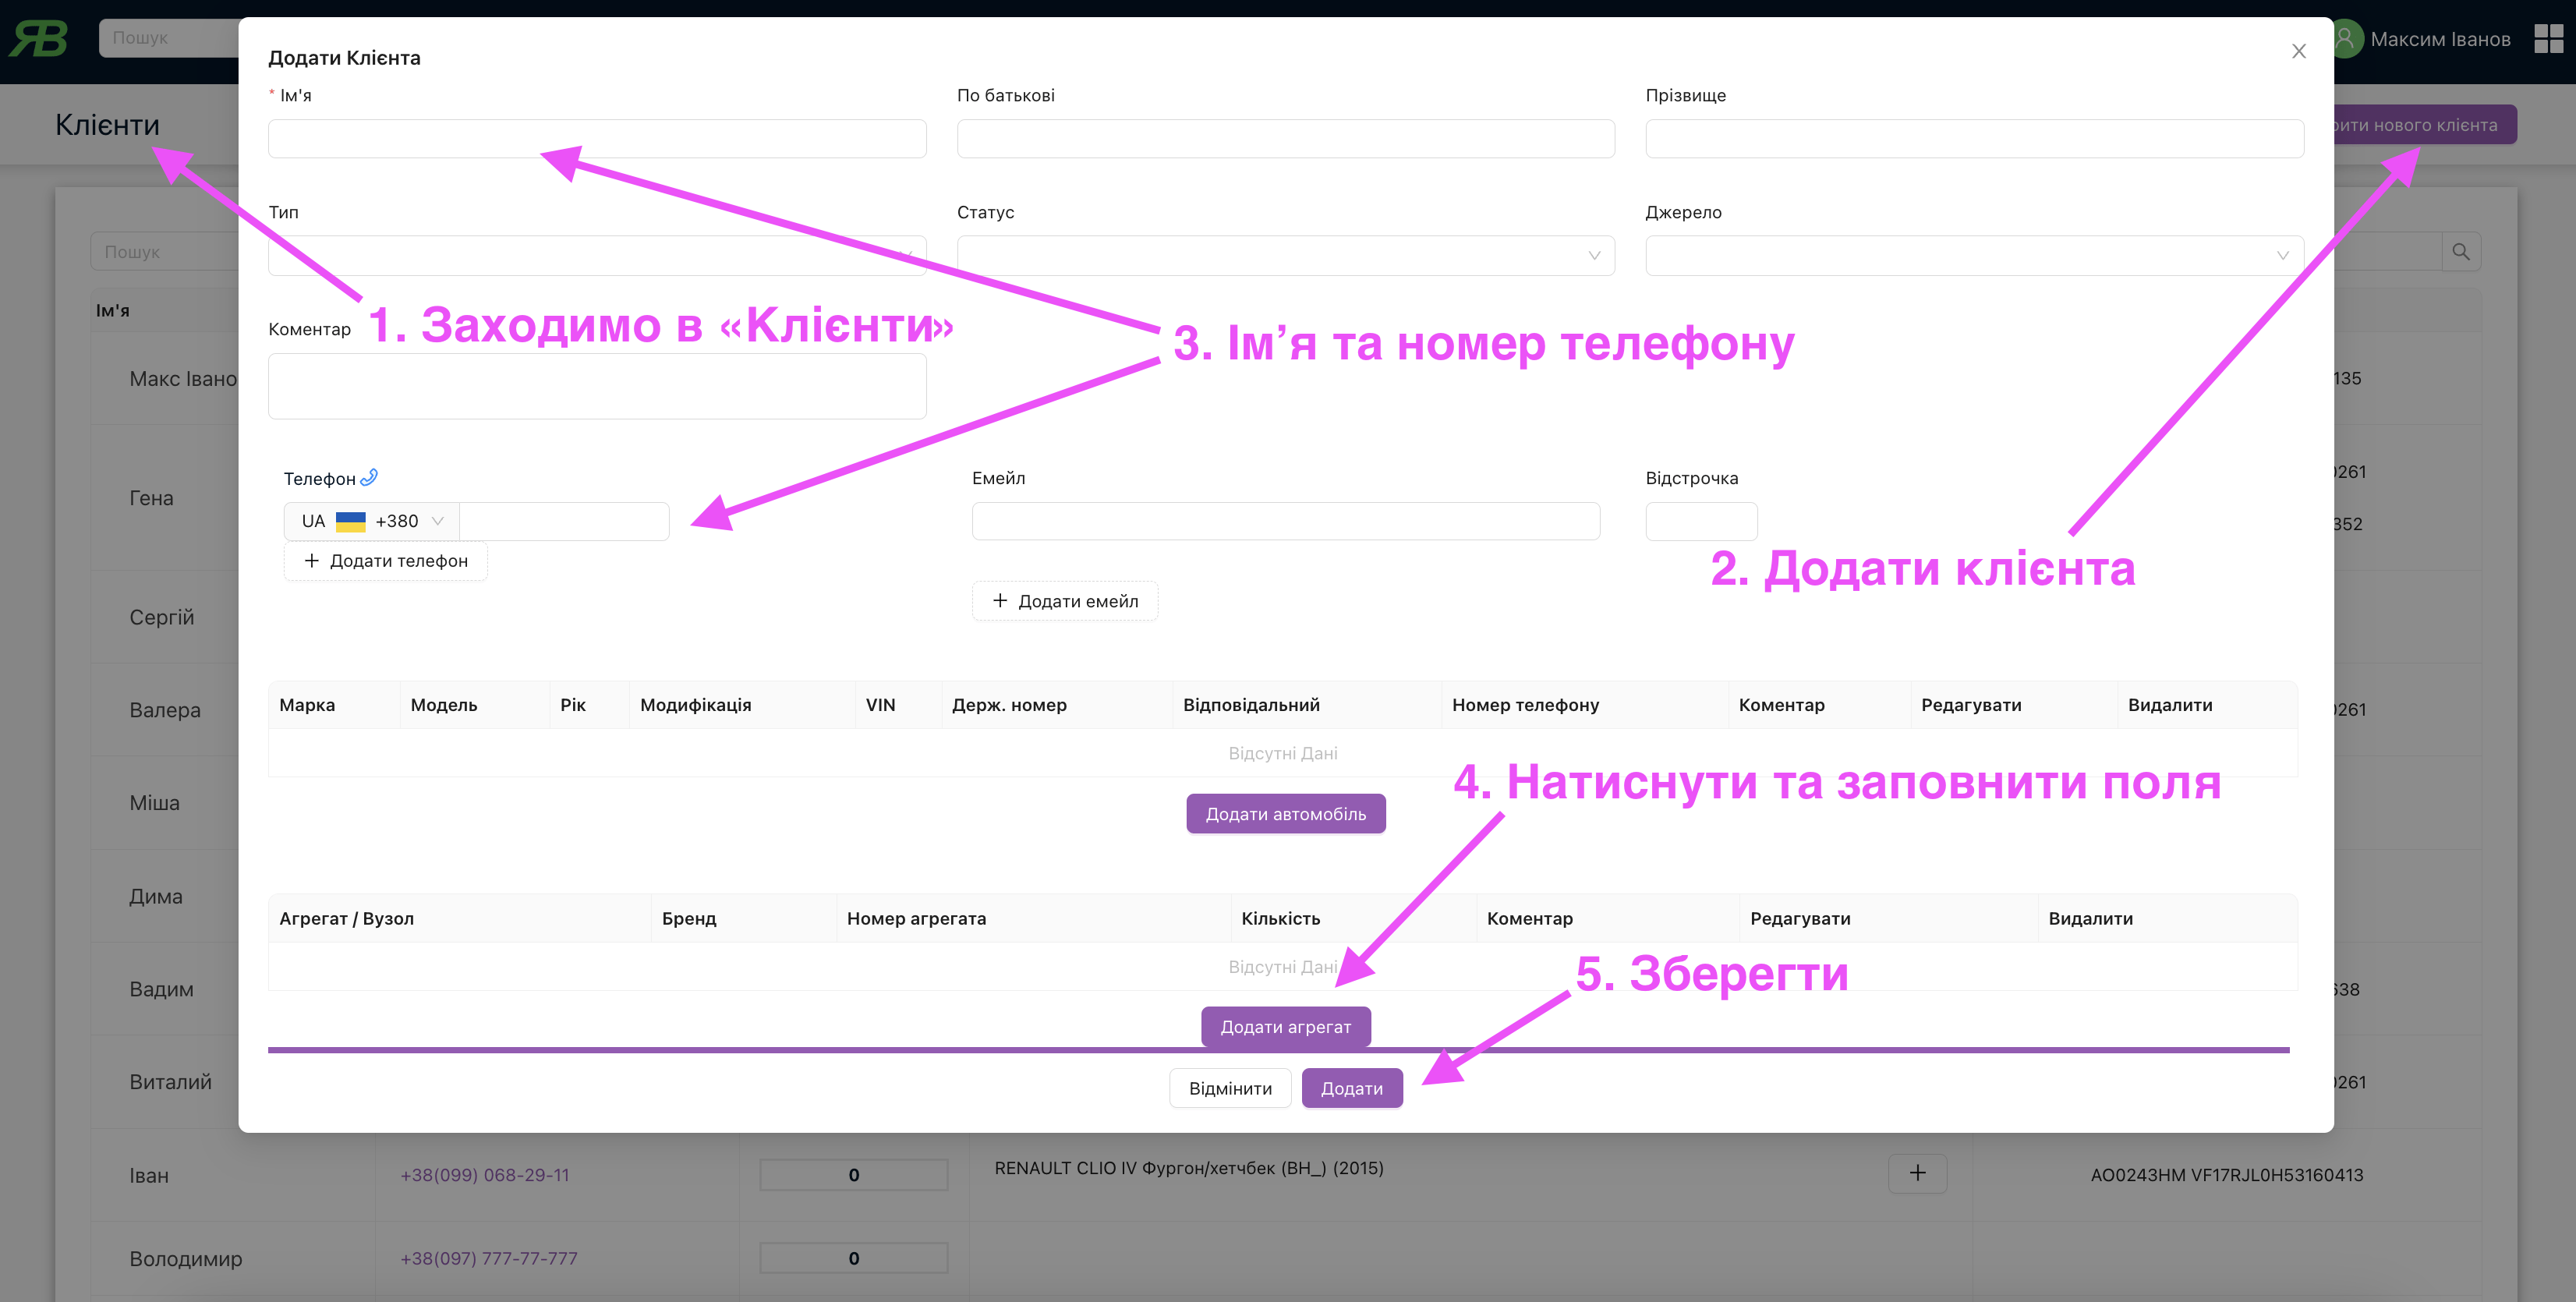
Task: Open phone link +38(099) 068-29-11
Action: [x=484, y=1175]
